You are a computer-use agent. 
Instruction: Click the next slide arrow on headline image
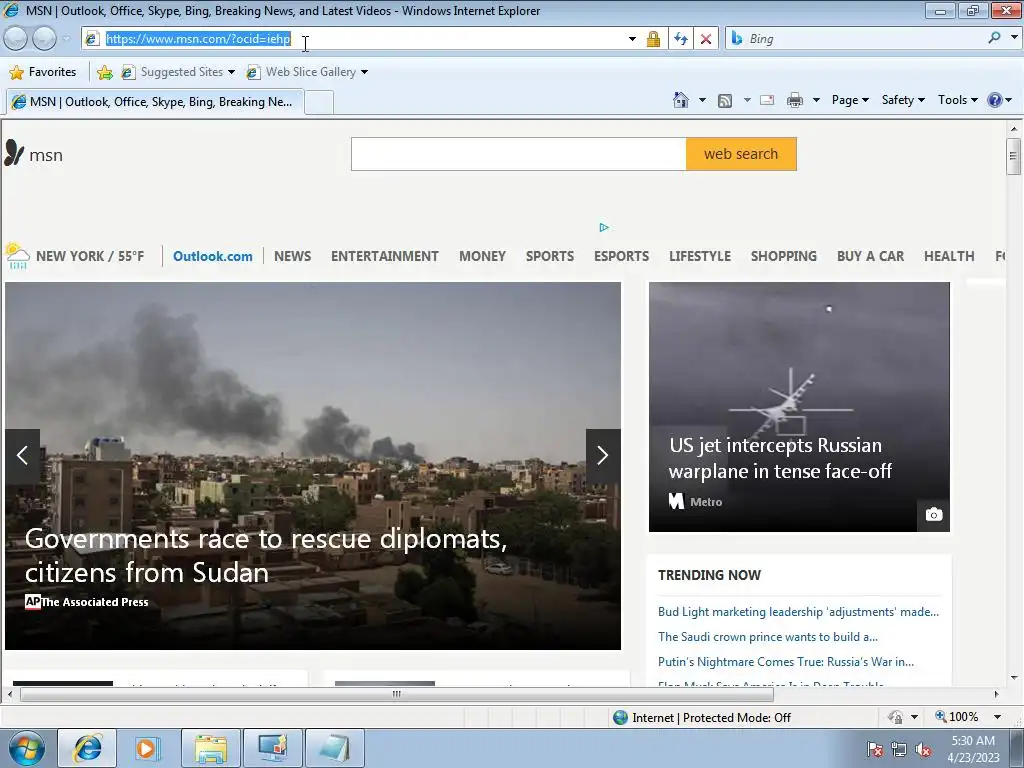click(x=603, y=456)
